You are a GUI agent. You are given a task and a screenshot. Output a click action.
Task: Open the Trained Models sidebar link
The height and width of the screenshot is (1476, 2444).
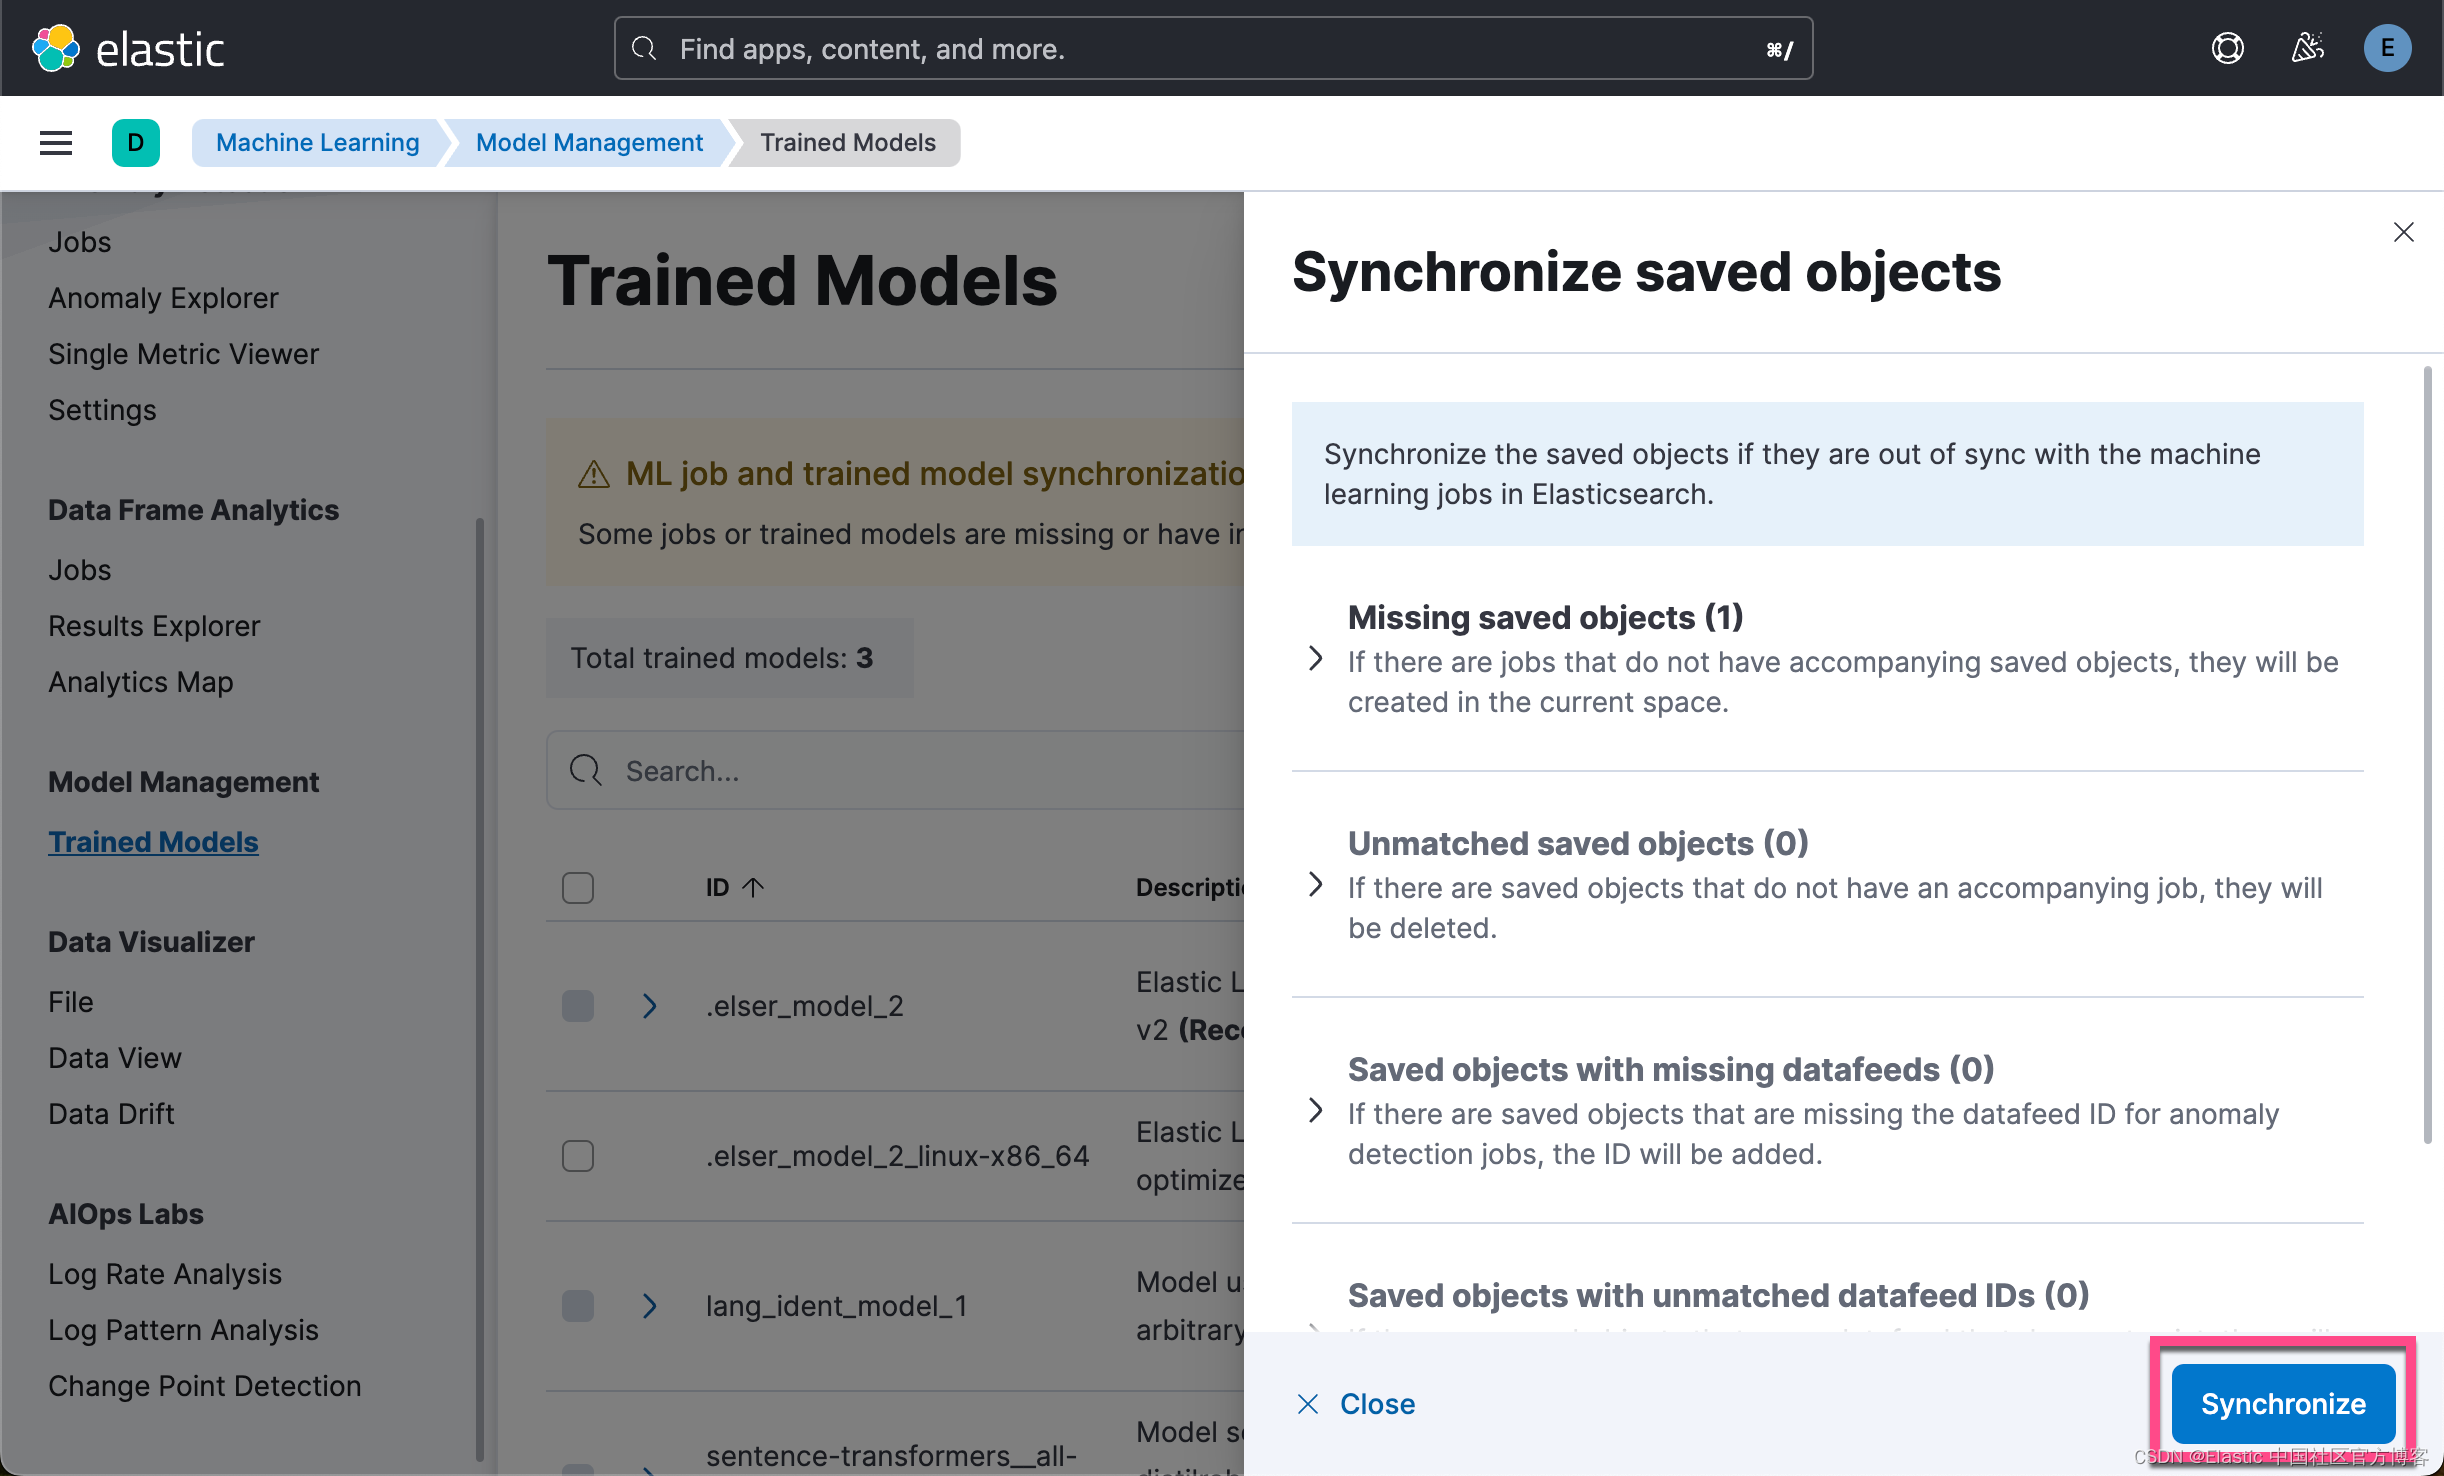tap(153, 841)
